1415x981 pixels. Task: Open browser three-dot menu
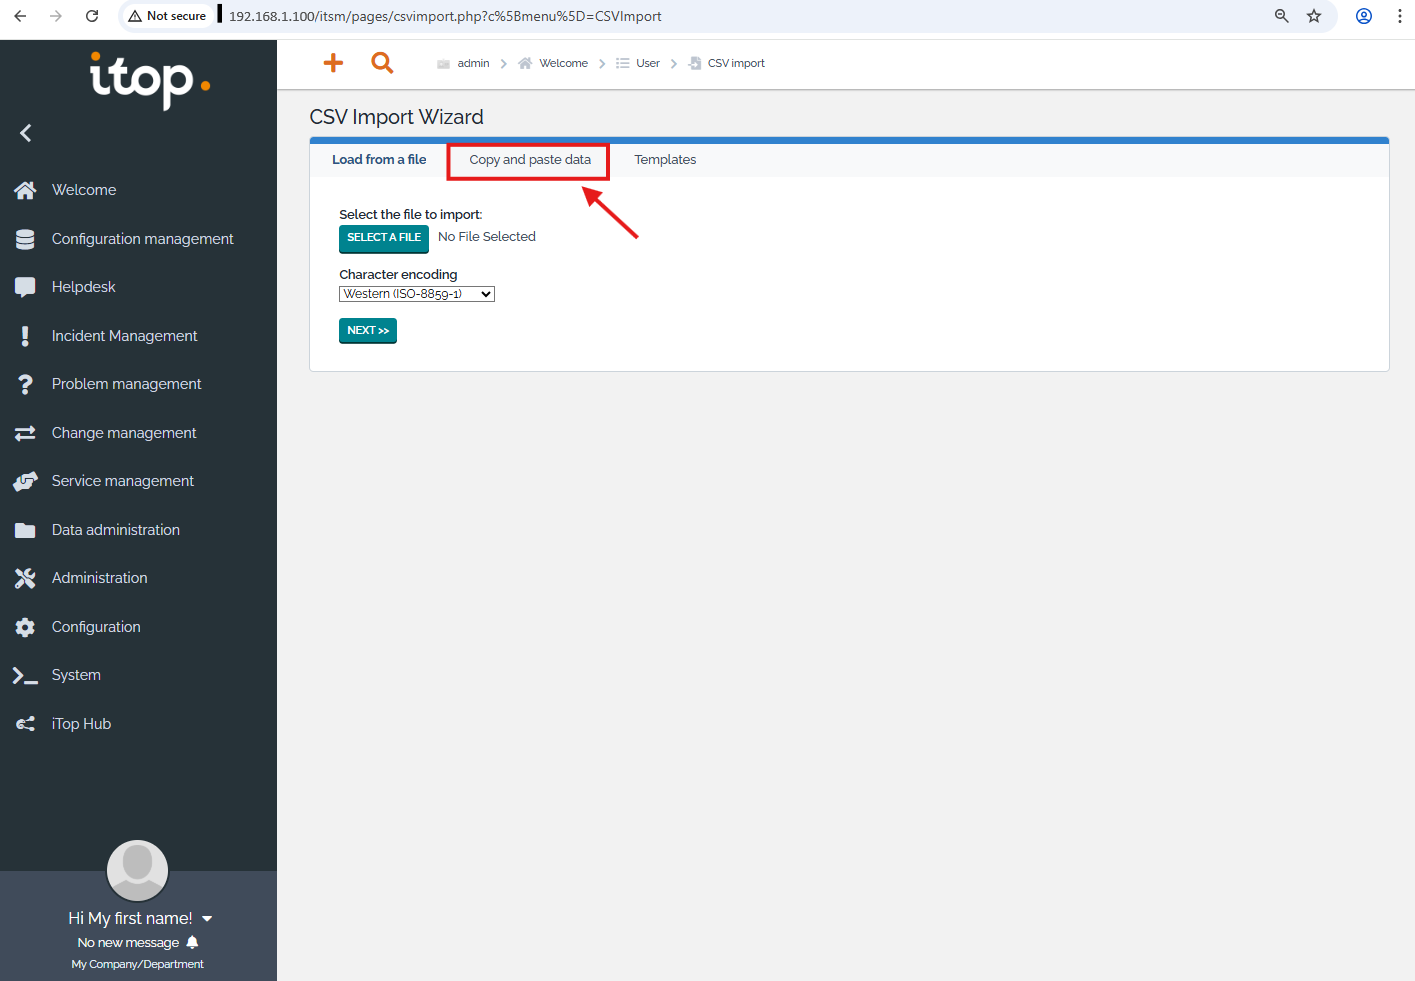[x=1399, y=16]
